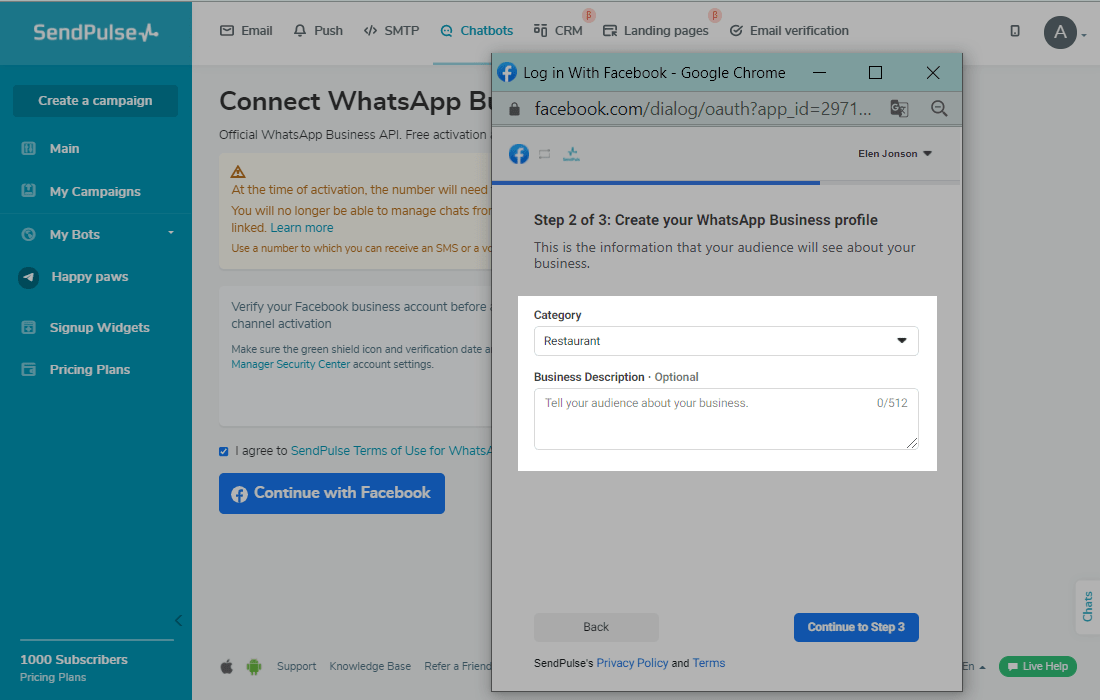1100x700 pixels.
Task: Click the Google Translate icon in address bar
Action: click(x=899, y=109)
